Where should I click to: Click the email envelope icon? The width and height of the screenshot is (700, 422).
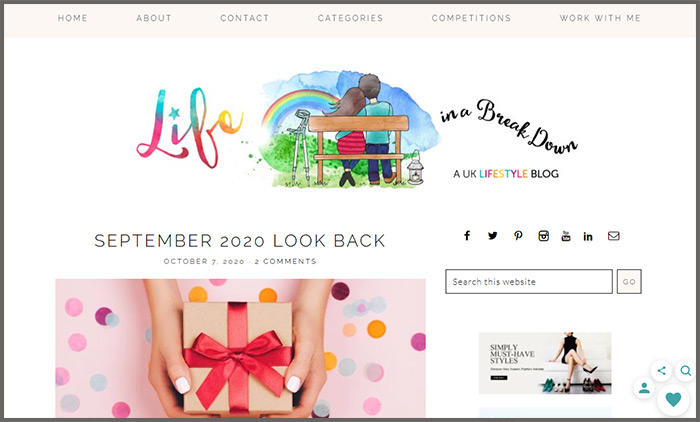point(613,236)
